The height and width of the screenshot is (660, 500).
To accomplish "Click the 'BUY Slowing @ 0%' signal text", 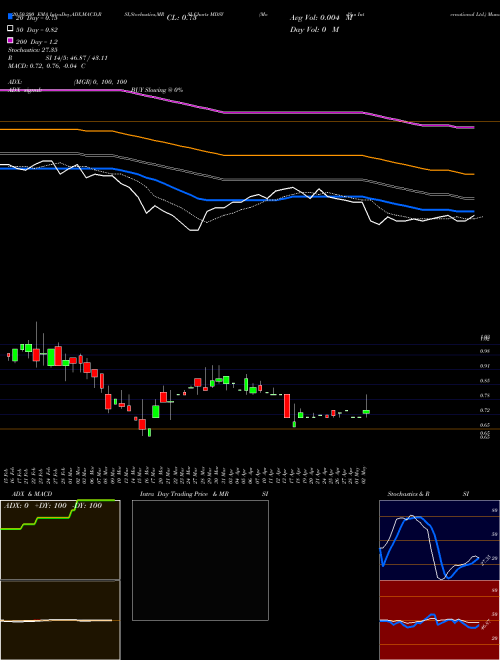I will click(x=157, y=90).
